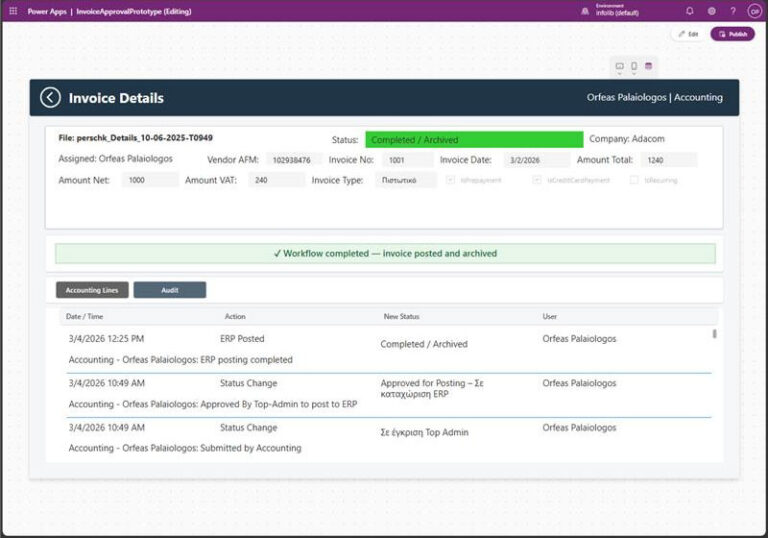Click the audit list scrollbar thumb
This screenshot has height=538, width=768.
pyautogui.click(x=715, y=334)
